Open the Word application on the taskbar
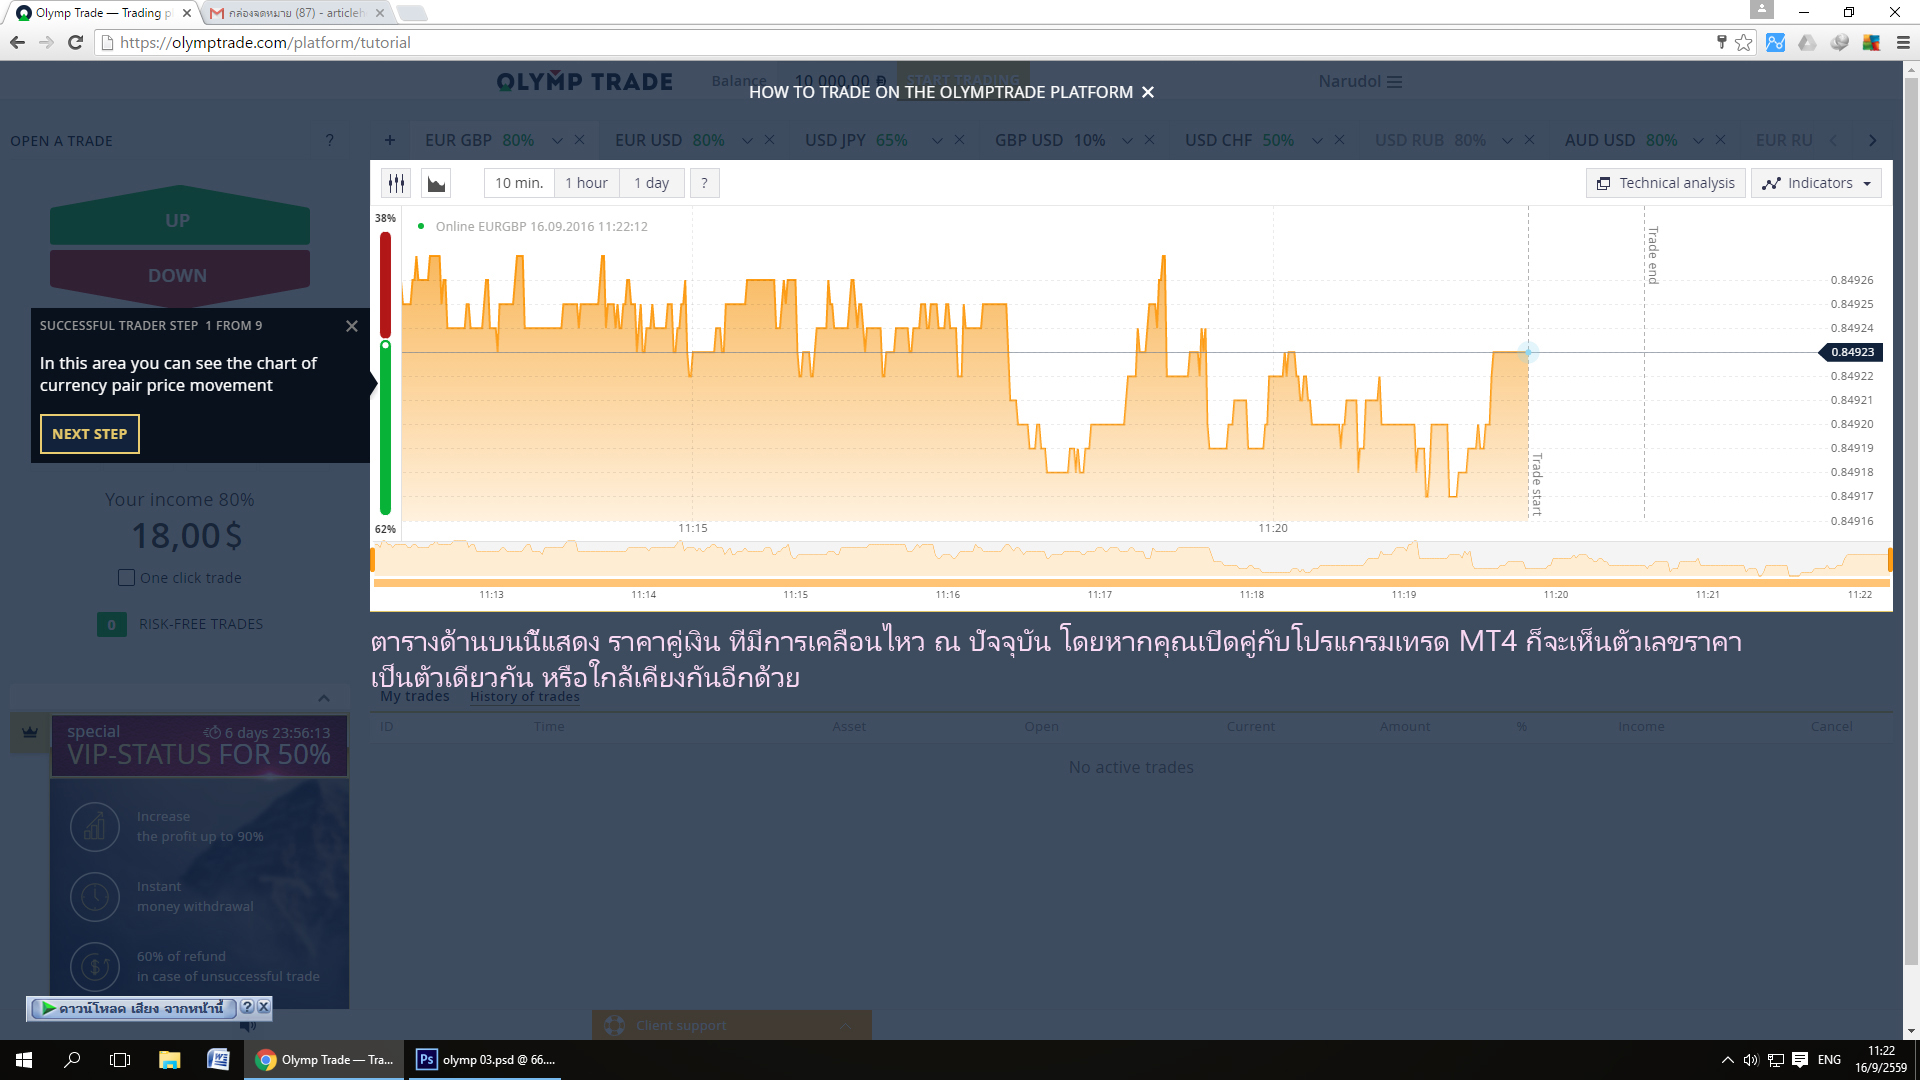Screen dimensions: 1920x1080 tap(218, 1060)
